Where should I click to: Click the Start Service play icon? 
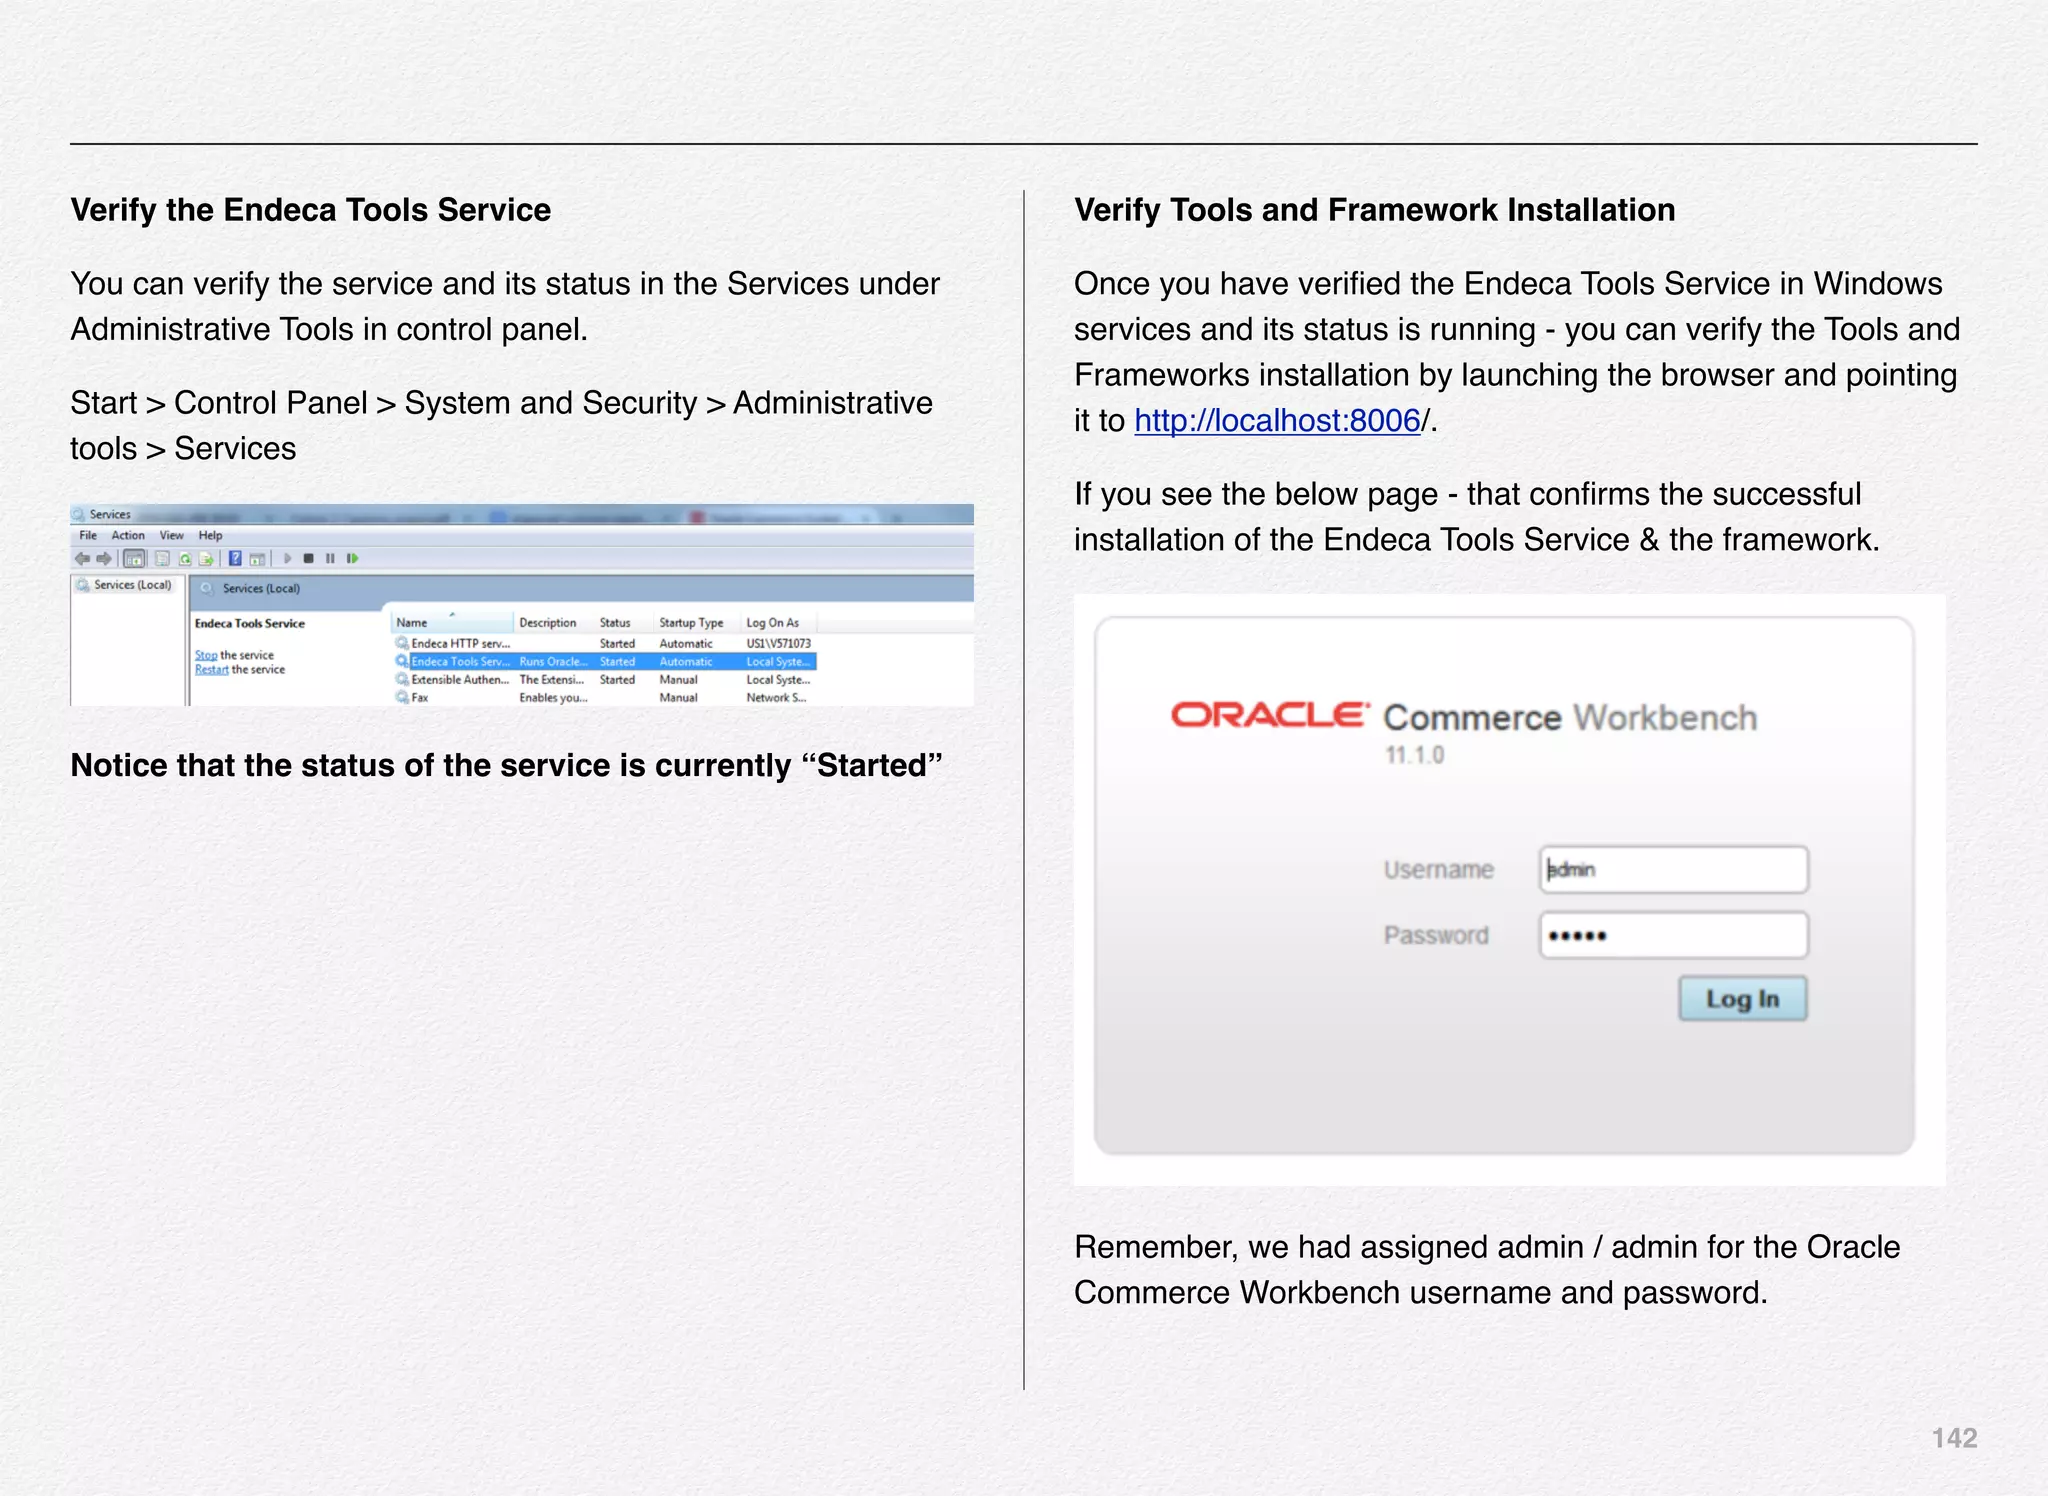[288, 559]
